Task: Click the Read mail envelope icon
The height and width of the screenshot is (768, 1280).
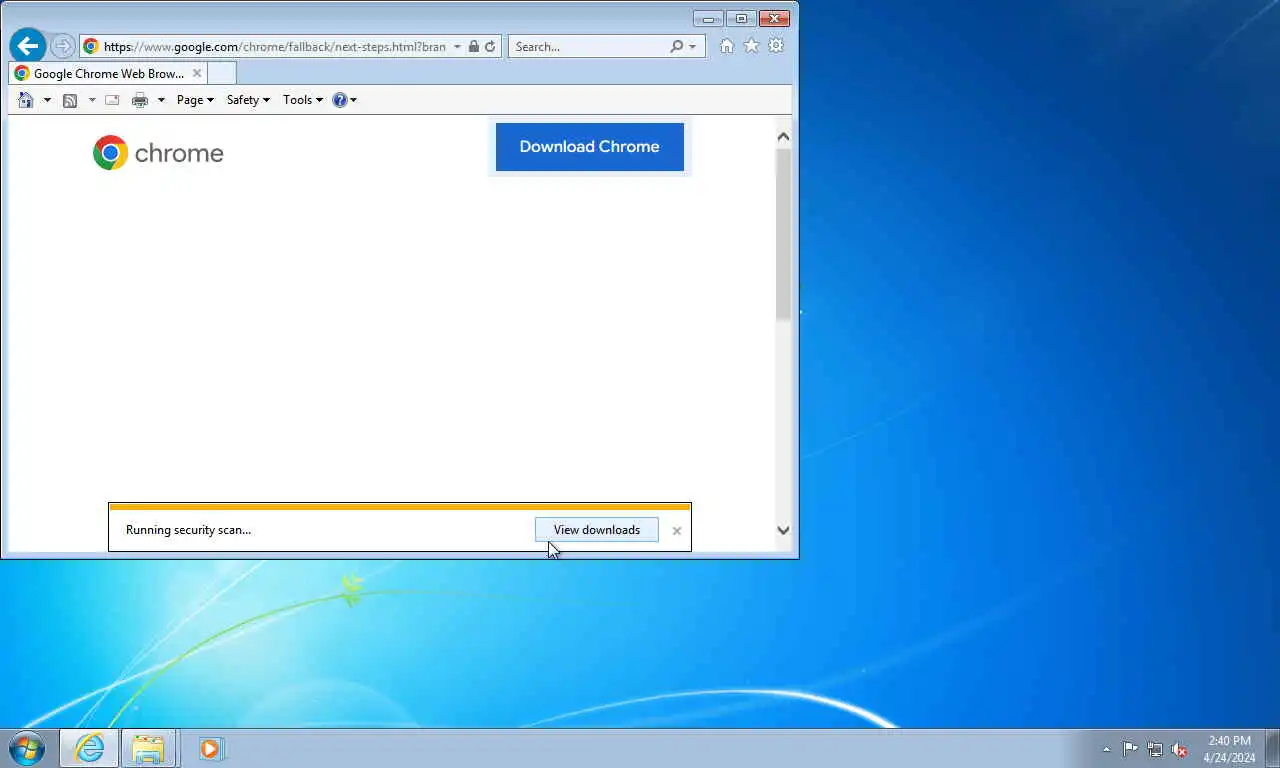Action: click(x=112, y=100)
